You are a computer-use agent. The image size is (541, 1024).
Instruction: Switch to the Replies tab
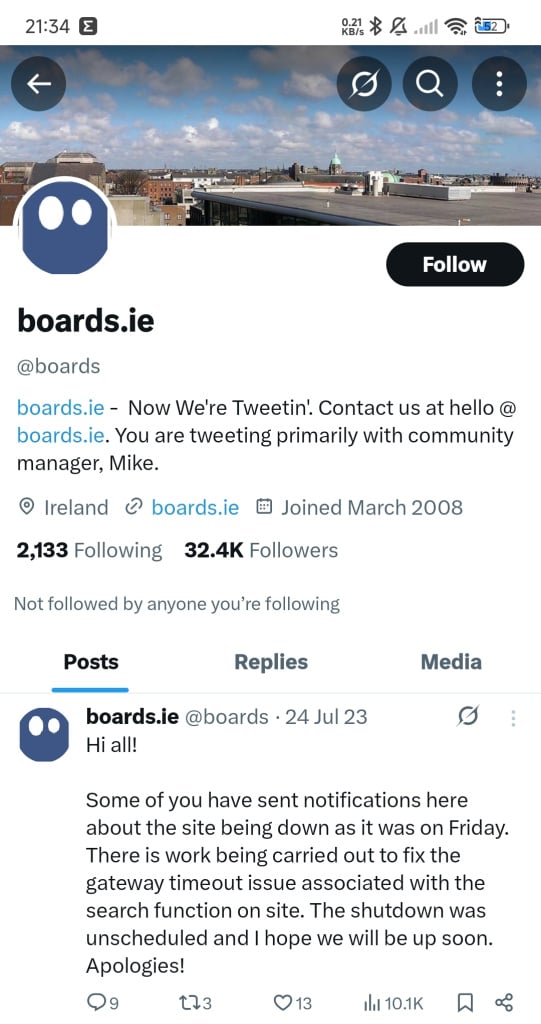[x=270, y=662]
